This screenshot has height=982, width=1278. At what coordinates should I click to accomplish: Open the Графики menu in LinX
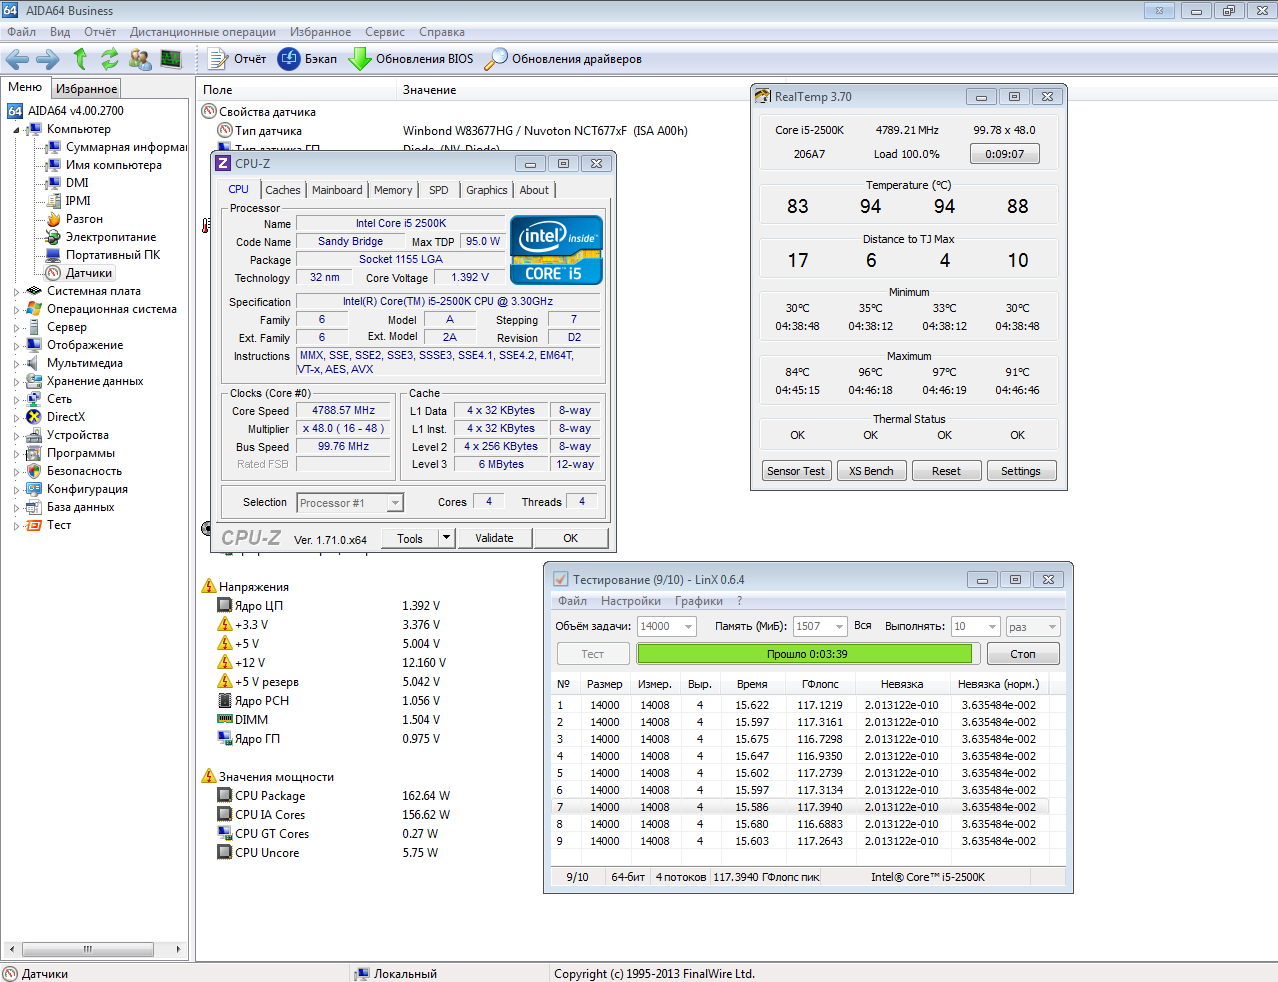pos(698,601)
